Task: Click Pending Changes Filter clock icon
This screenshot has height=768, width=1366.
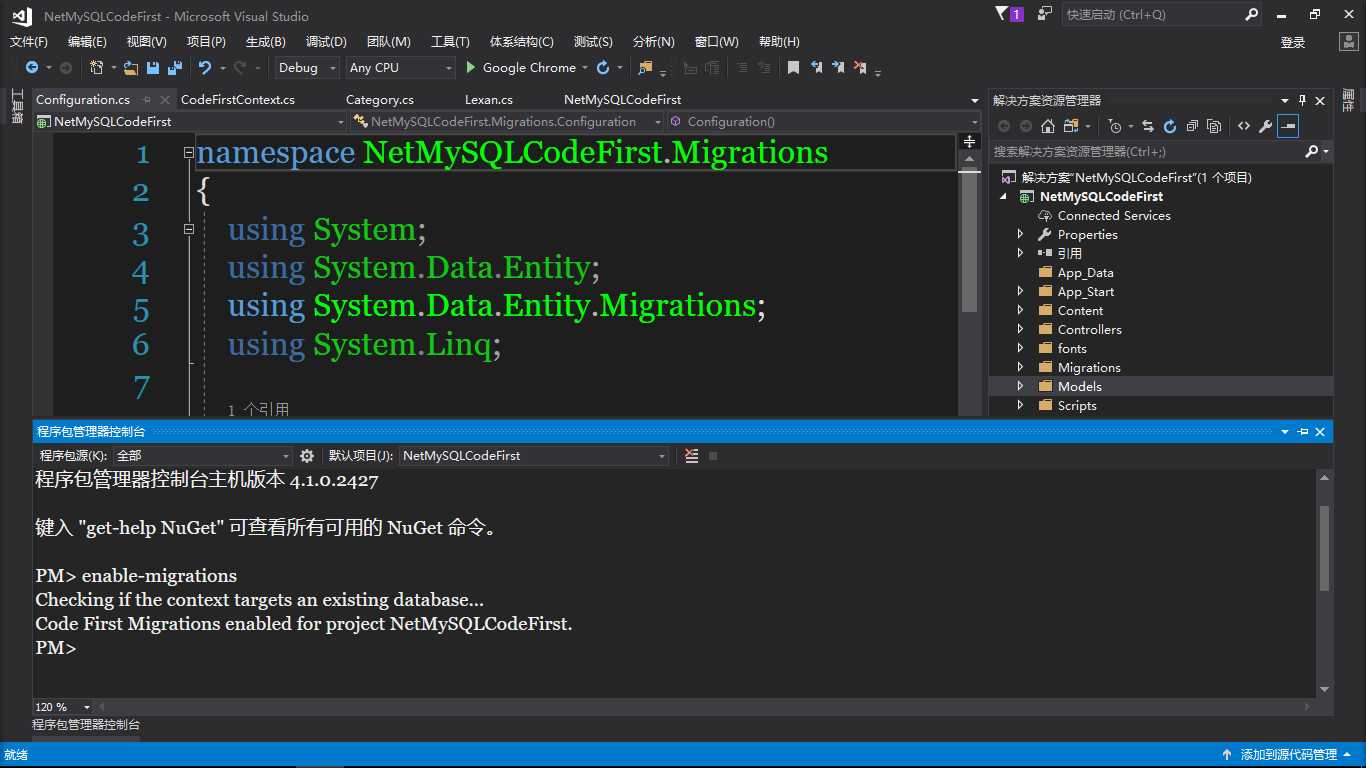Action: pos(1115,126)
